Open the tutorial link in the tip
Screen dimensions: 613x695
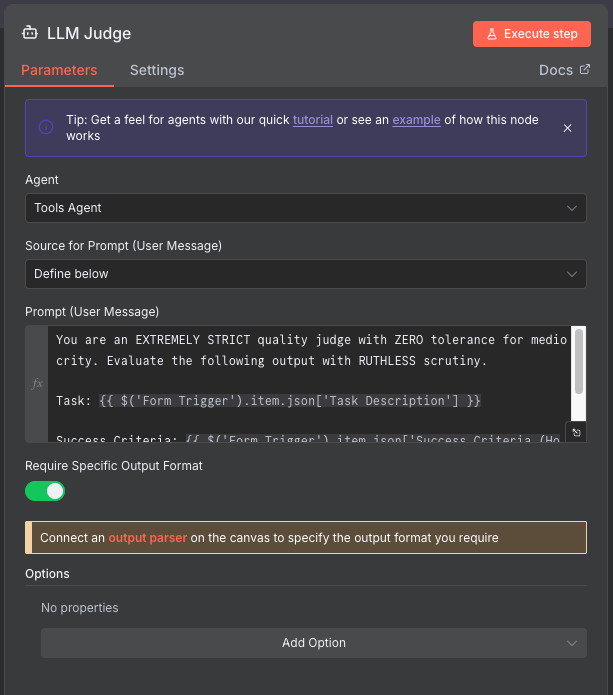[x=312, y=120]
